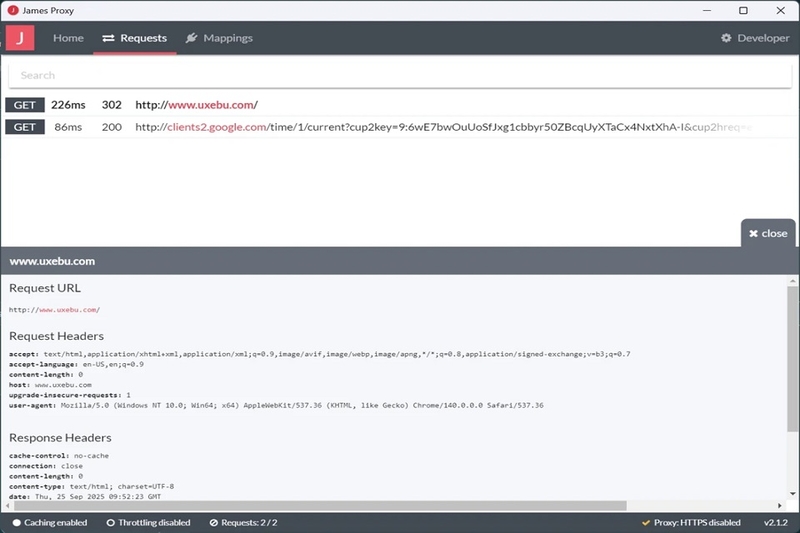Open the Requests tab
Image resolution: width=800 pixels, height=533 pixels.
[x=135, y=38]
